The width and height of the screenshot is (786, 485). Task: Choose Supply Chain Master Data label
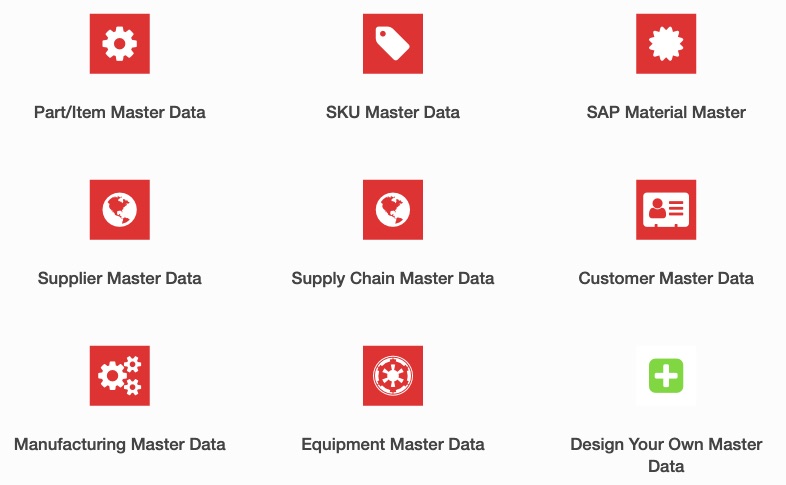point(392,279)
